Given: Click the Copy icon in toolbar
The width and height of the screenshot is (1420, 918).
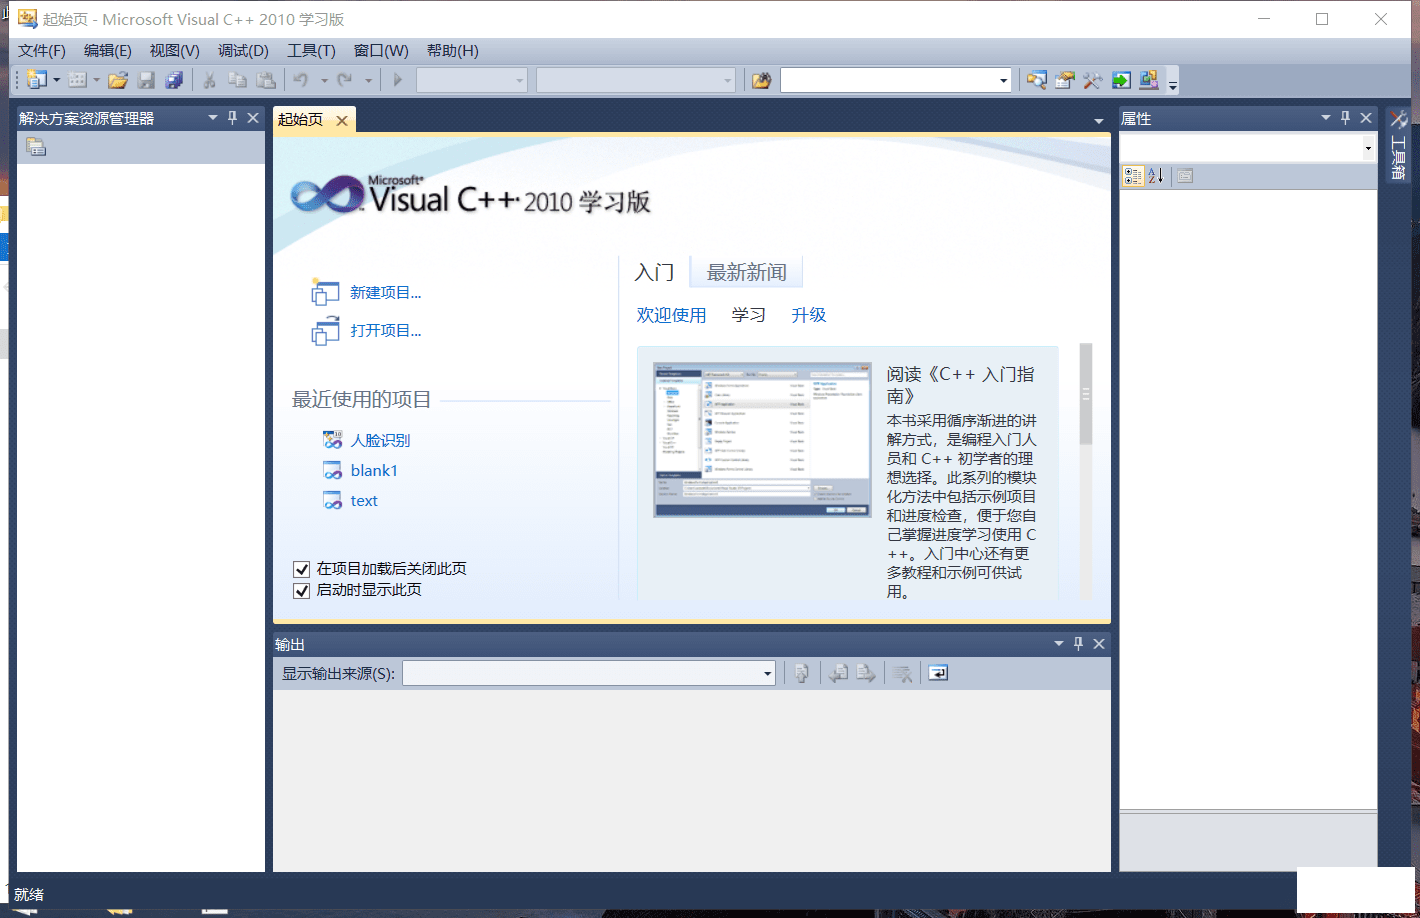Looking at the screenshot, I should (x=237, y=80).
